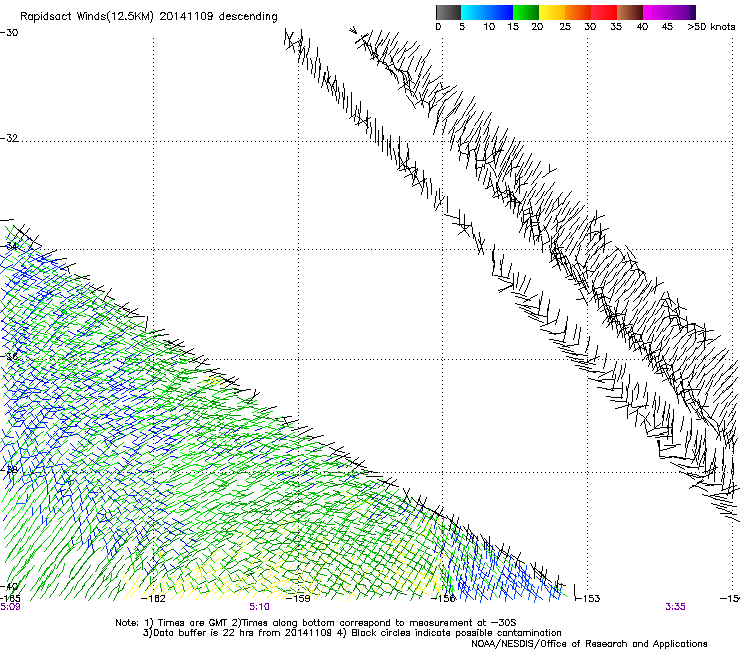Click the 'Times are GMT' note line

tap(316, 623)
